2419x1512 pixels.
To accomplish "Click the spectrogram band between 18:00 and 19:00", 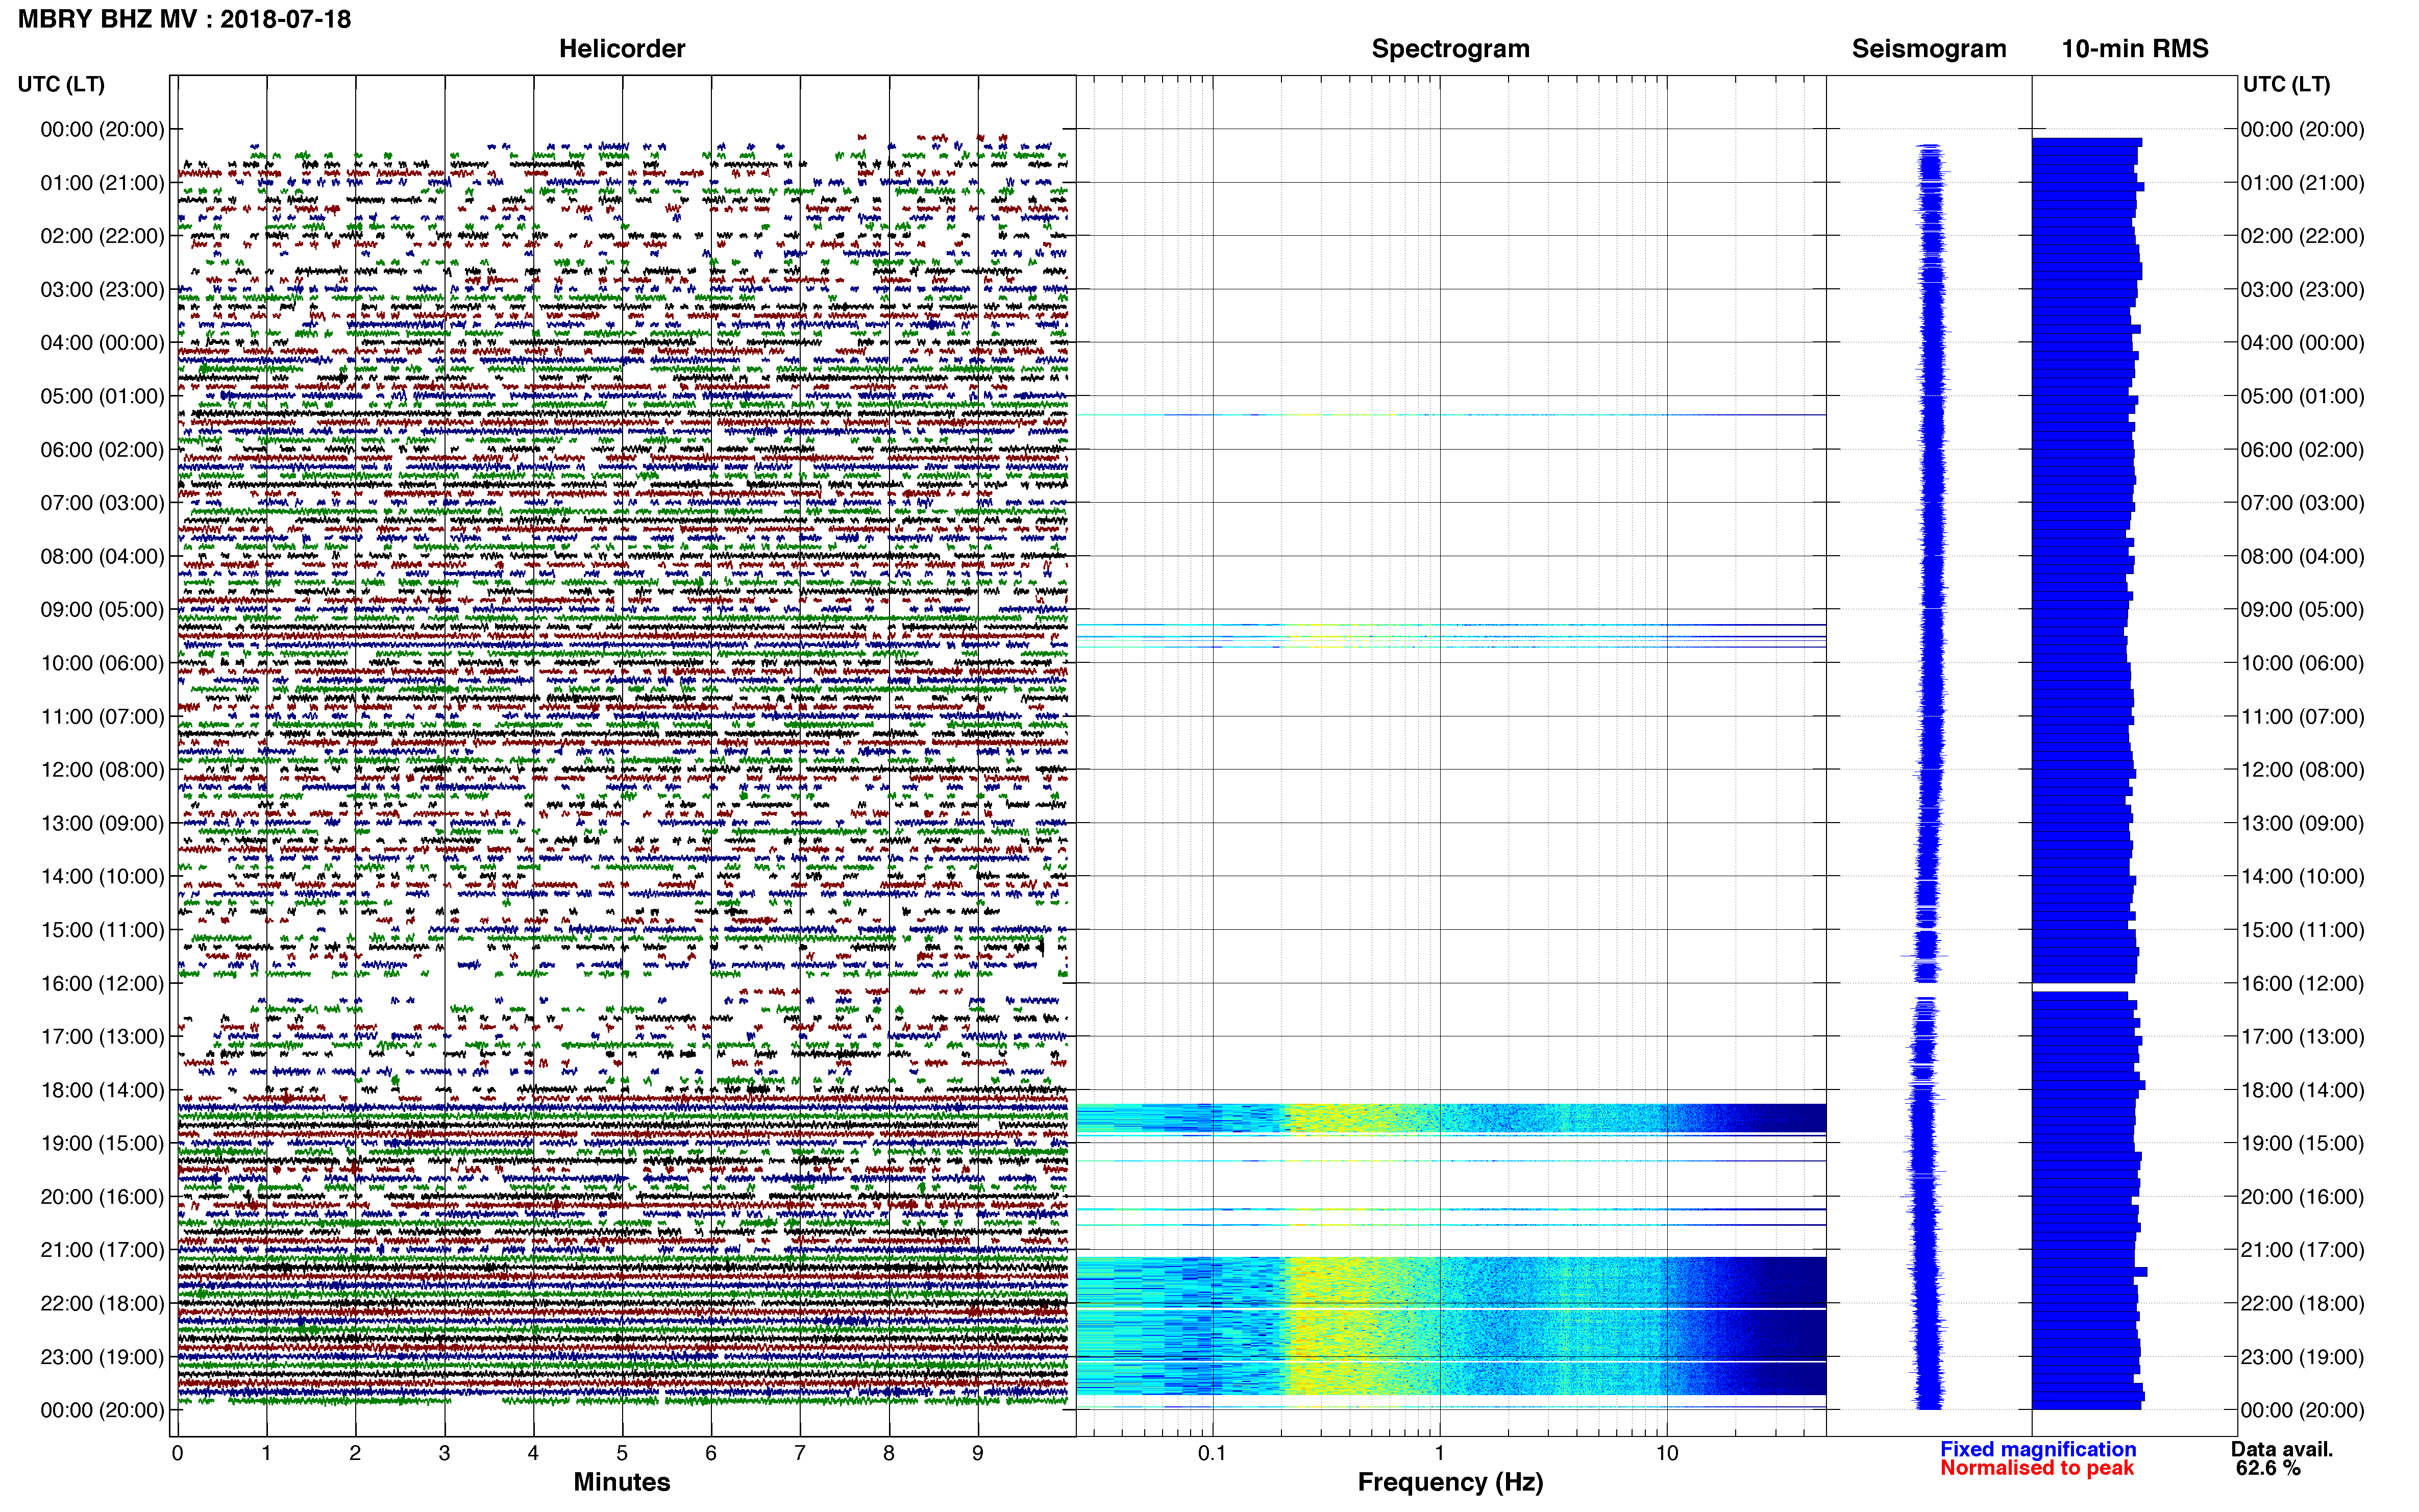I will [1451, 1118].
